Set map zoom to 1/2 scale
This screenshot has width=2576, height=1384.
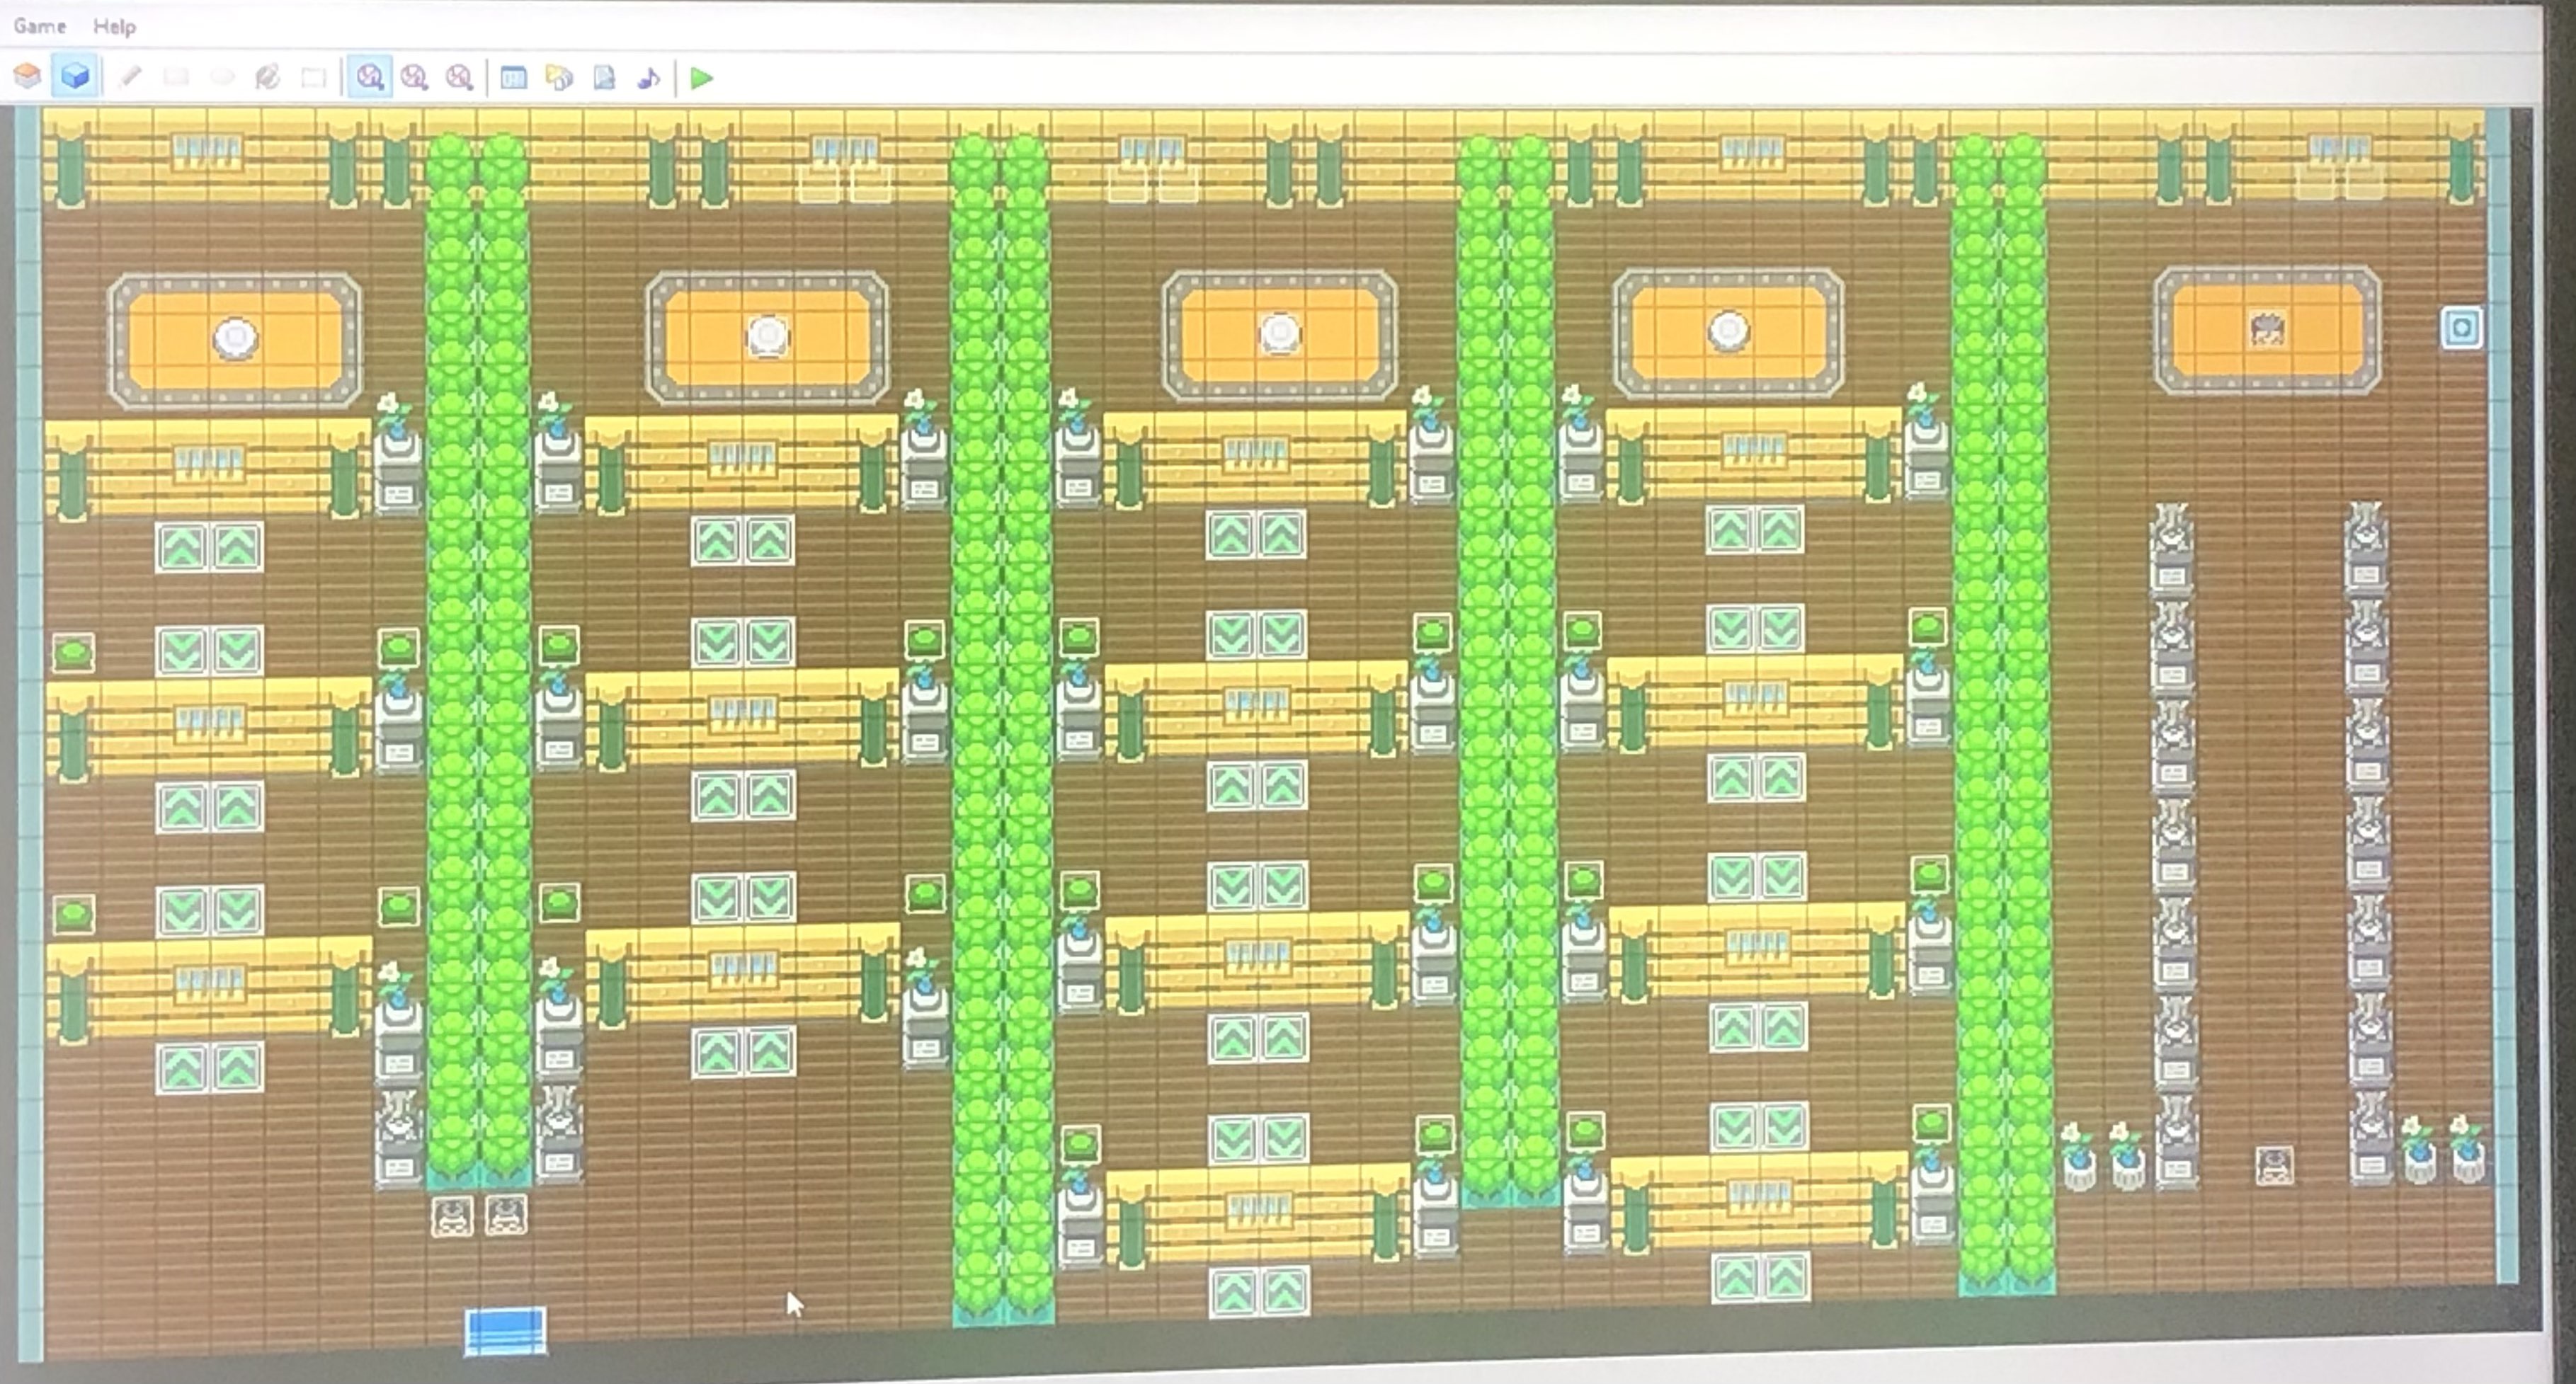pos(414,77)
